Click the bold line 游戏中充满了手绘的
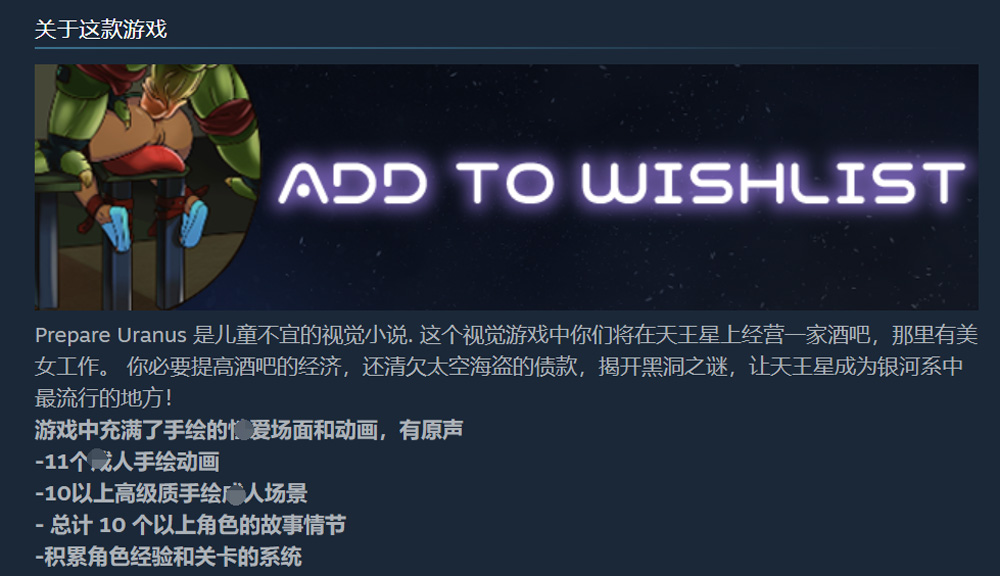This screenshot has width=1000, height=576. [x=249, y=430]
